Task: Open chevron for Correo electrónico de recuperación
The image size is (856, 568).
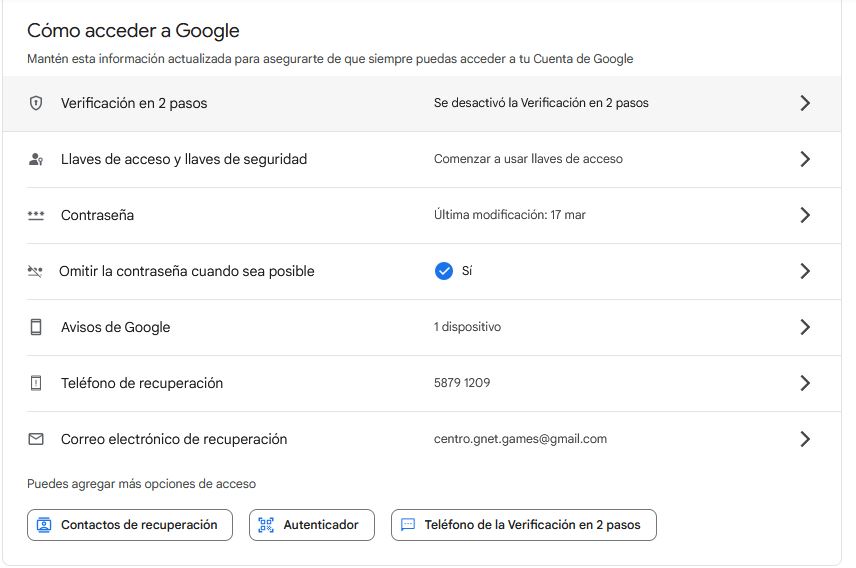Action: coord(805,439)
